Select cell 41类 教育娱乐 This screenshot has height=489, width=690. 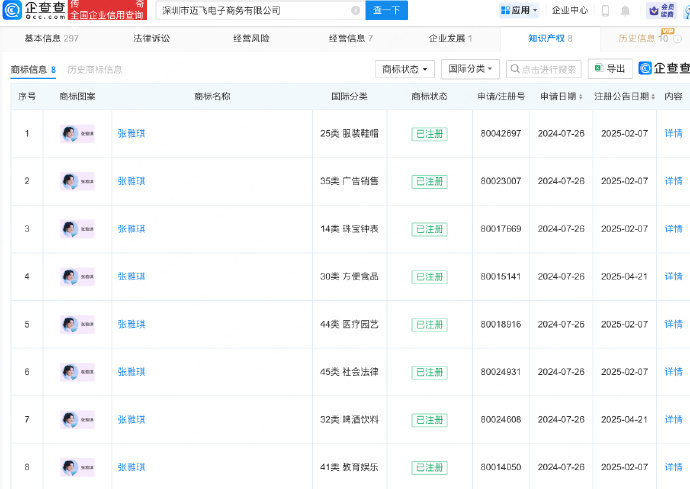[349, 467]
